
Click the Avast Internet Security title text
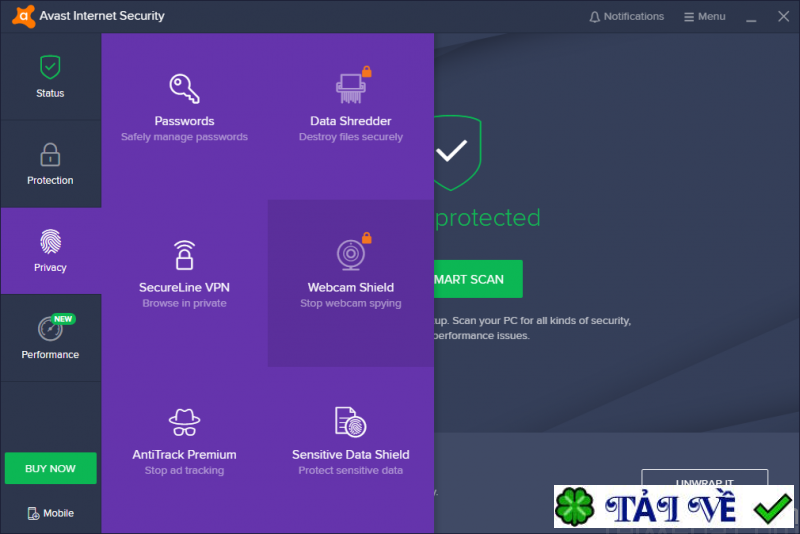102,16
